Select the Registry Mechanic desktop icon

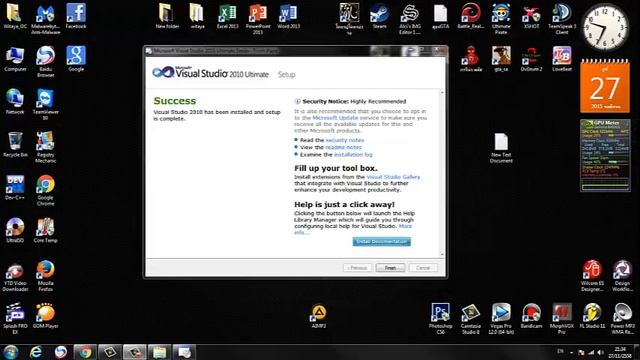(45, 147)
